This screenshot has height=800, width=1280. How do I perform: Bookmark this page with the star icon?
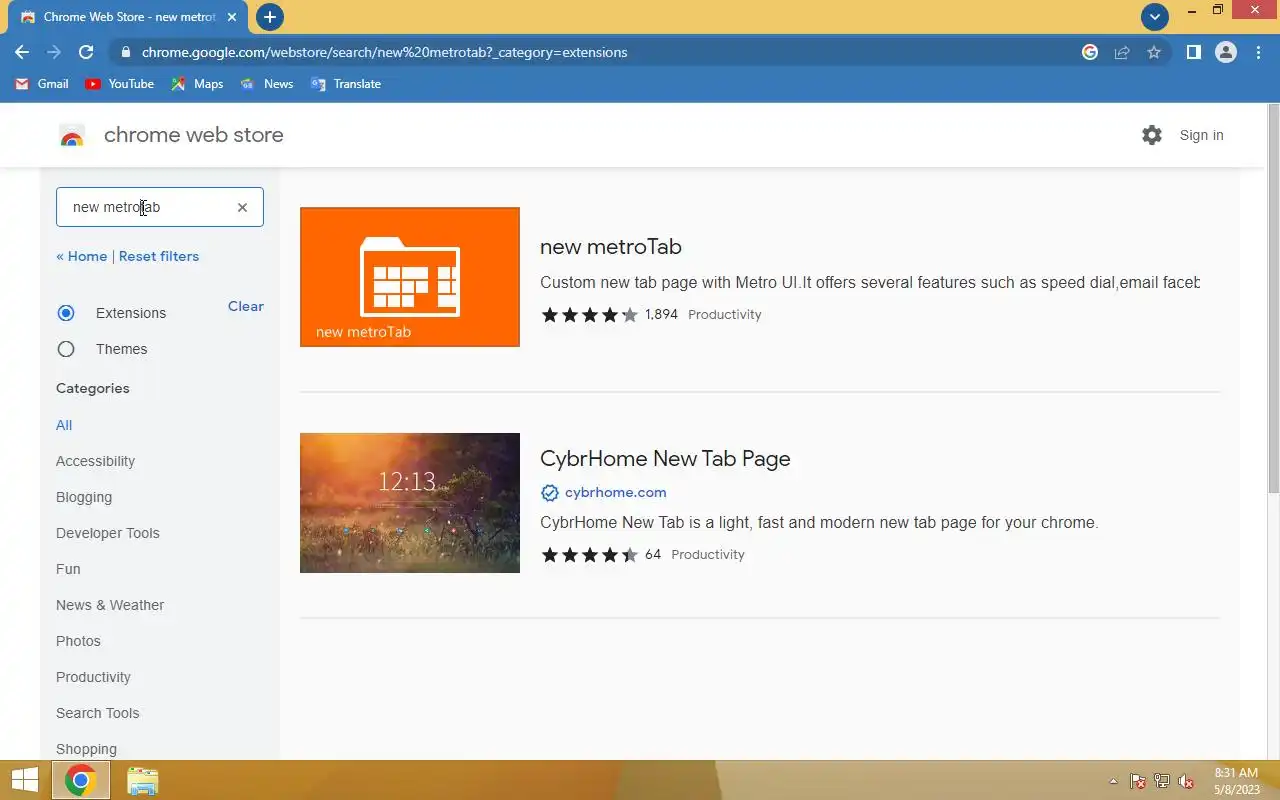1154,52
